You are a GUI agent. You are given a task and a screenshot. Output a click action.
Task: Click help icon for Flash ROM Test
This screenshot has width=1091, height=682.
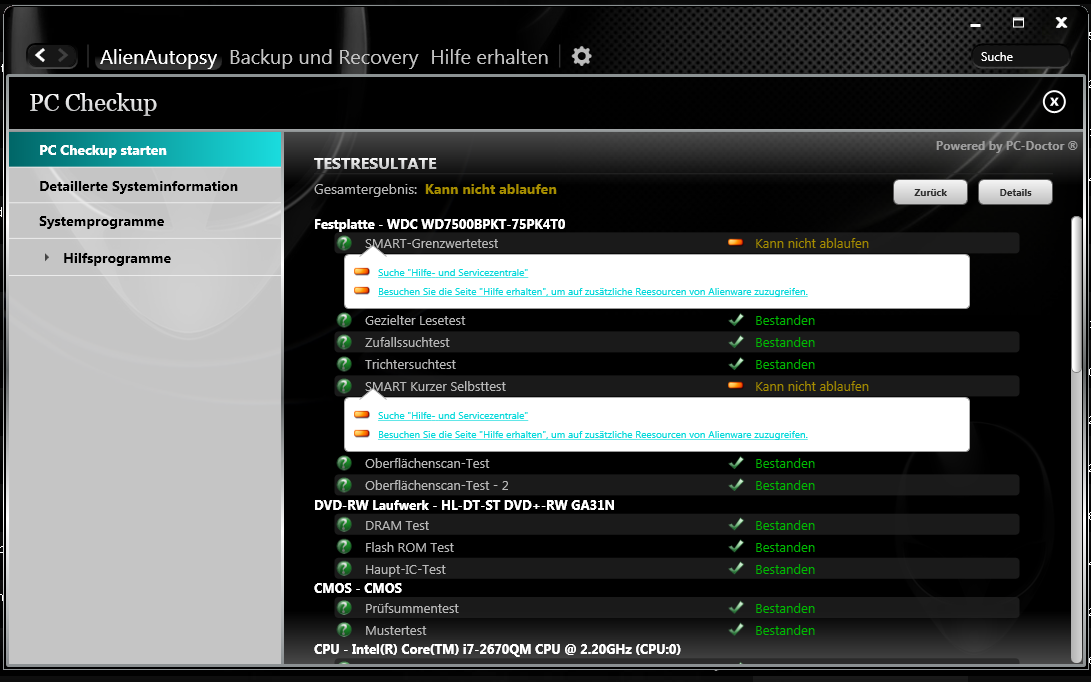point(344,547)
